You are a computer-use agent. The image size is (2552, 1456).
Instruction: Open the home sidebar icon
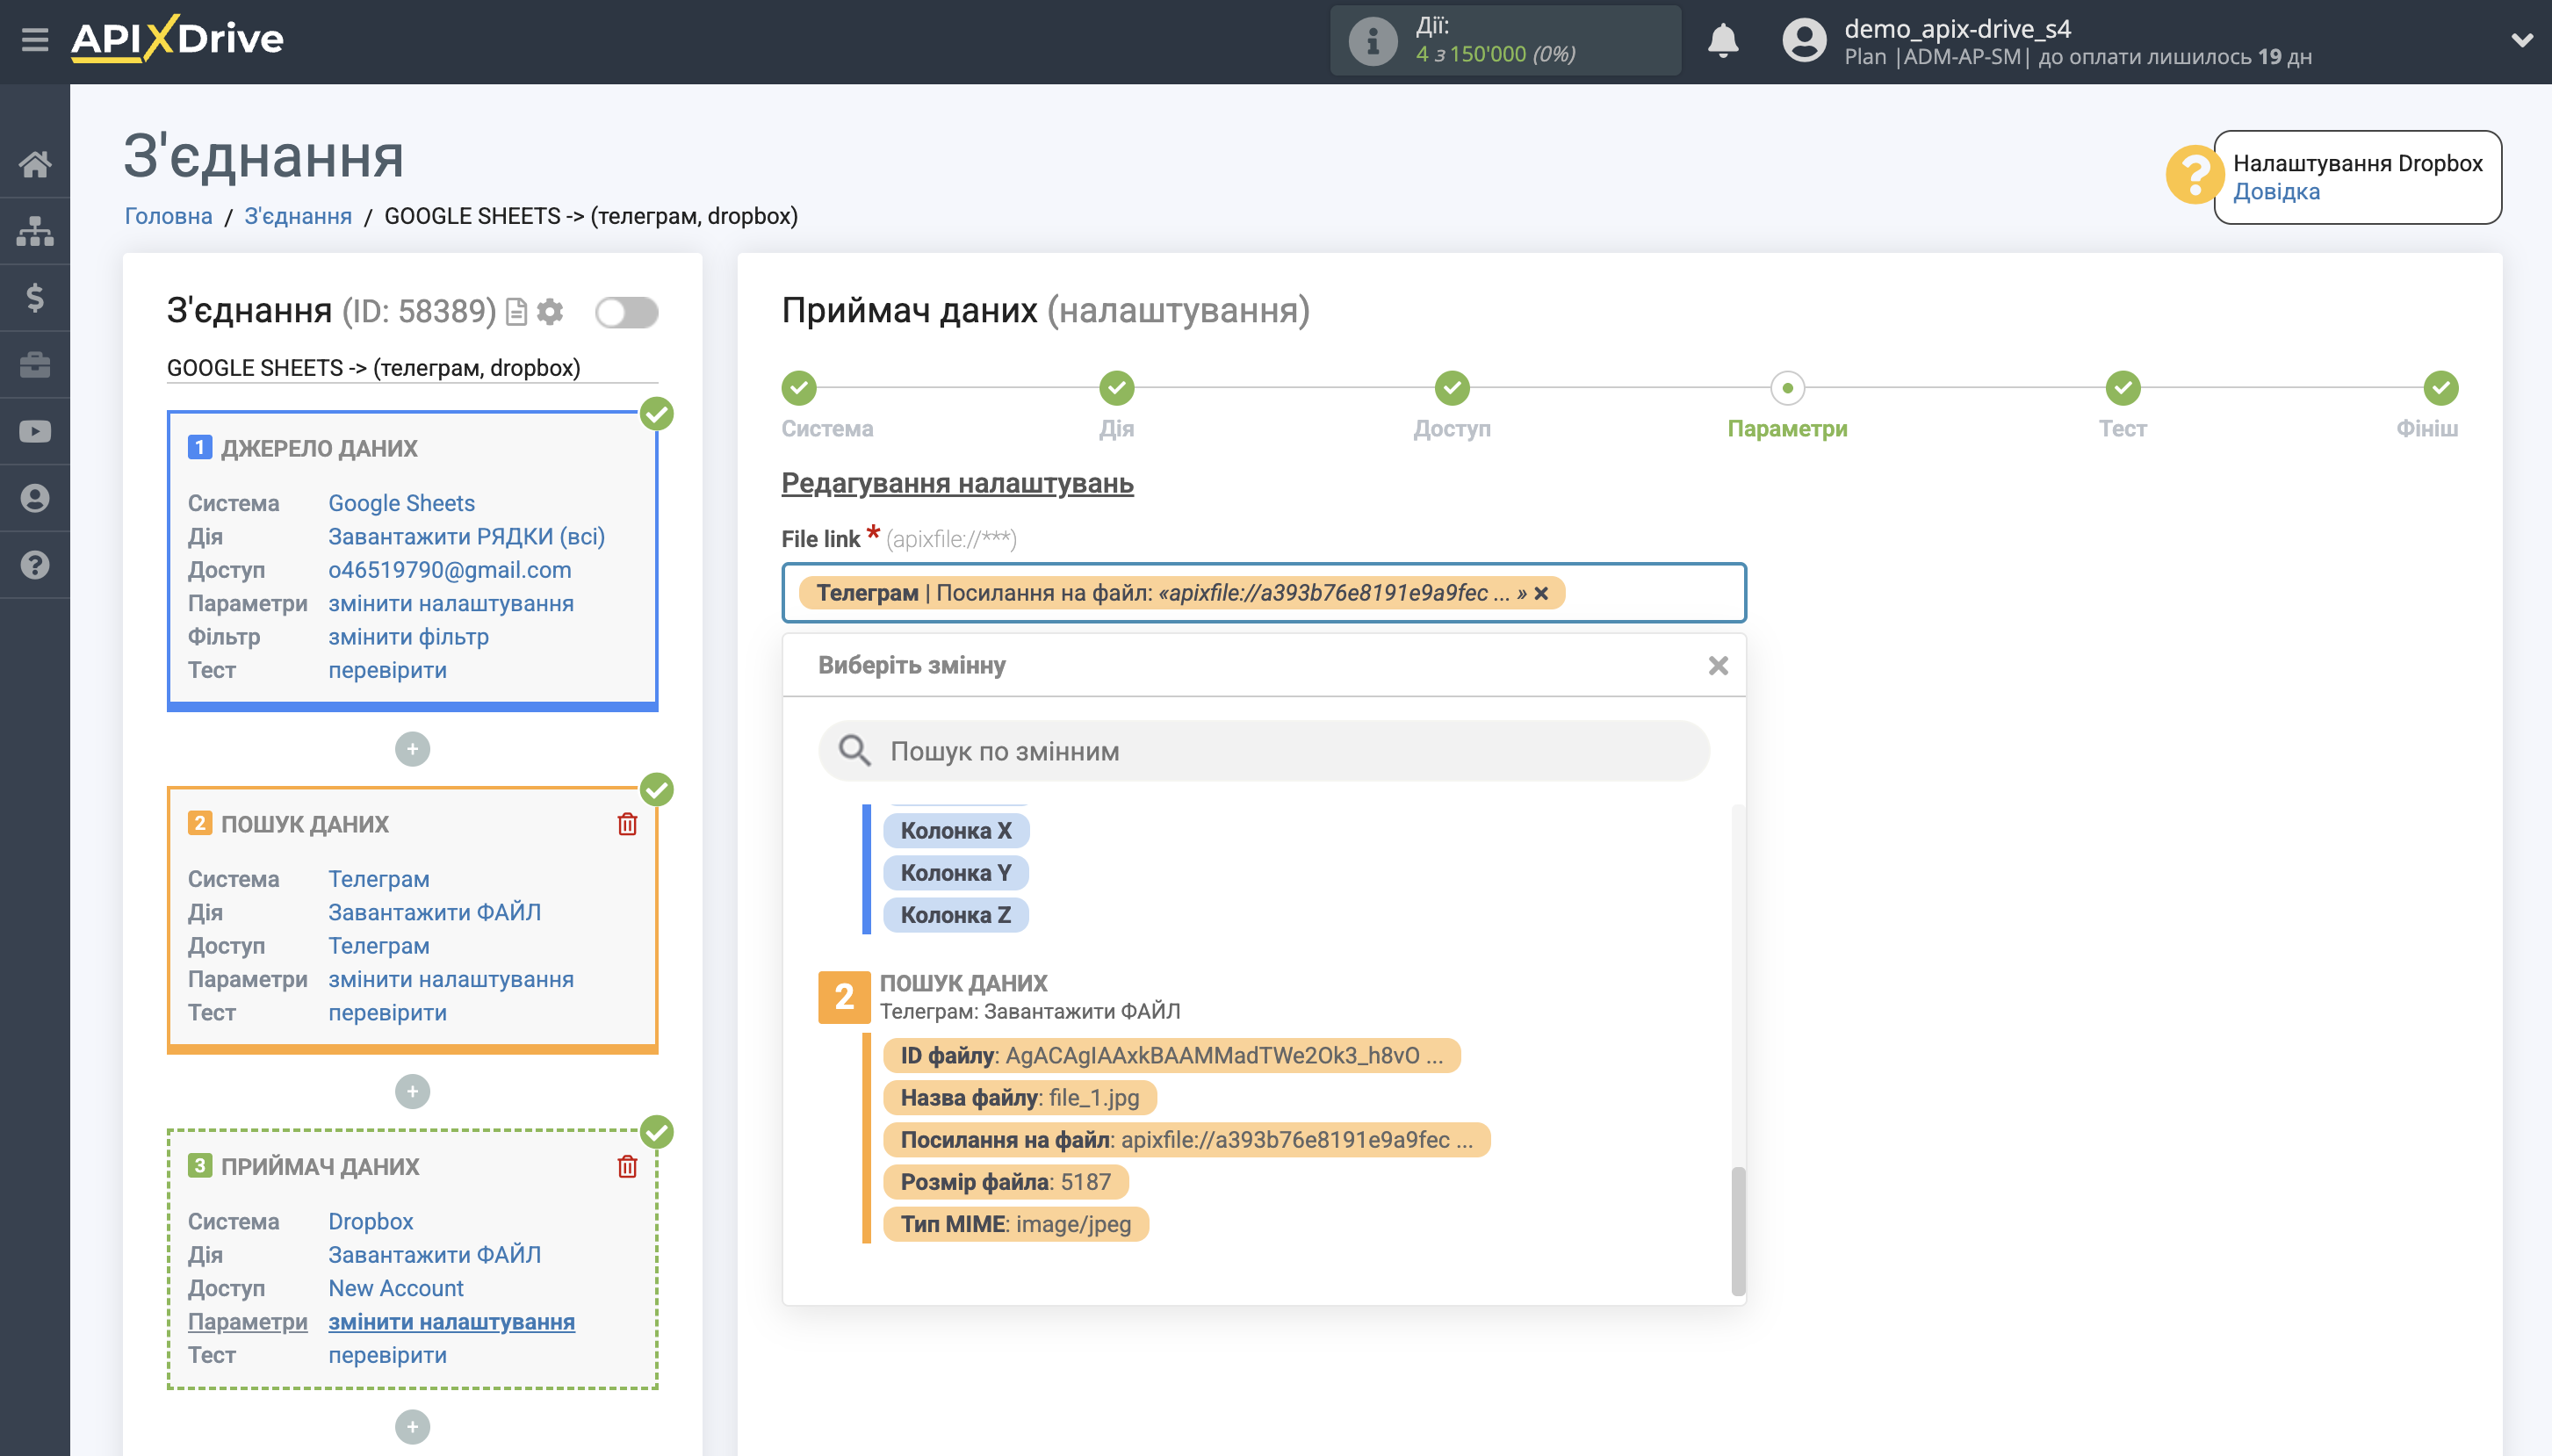coord(35,163)
